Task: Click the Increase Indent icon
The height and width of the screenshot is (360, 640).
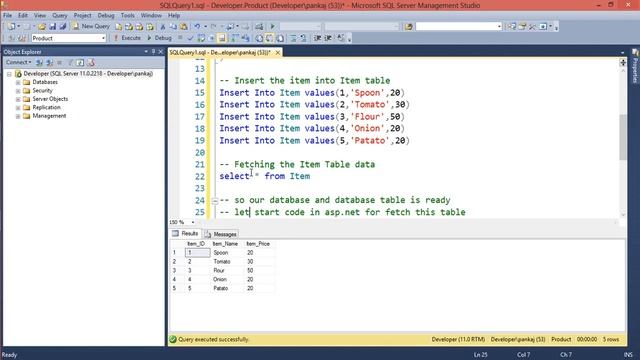Action: tap(328, 38)
